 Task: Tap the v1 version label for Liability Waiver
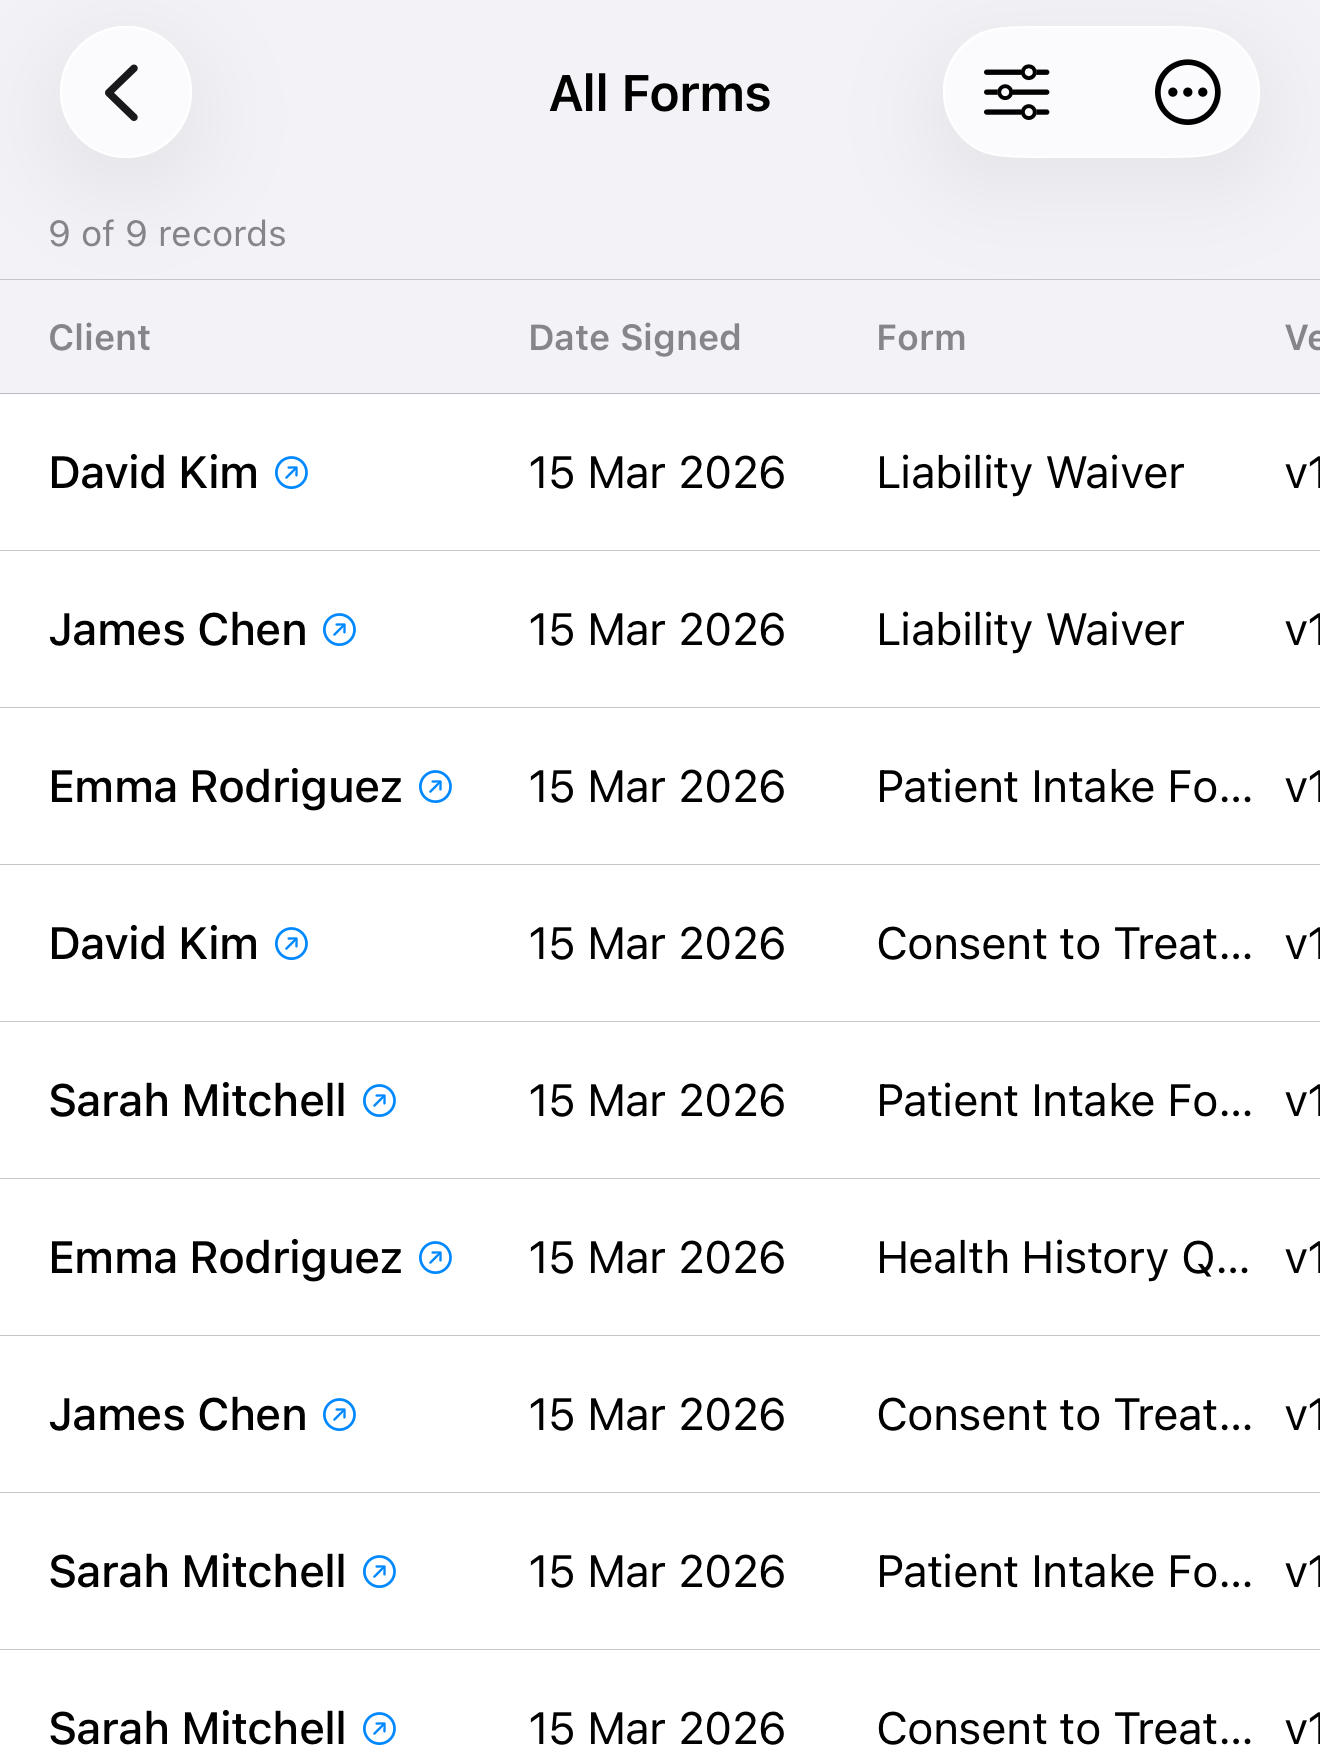[x=1306, y=473]
